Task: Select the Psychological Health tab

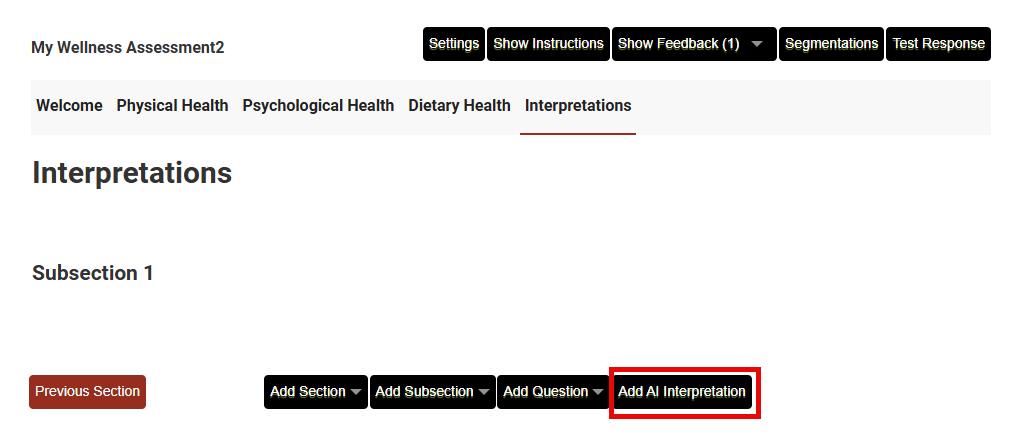Action: click(x=318, y=106)
